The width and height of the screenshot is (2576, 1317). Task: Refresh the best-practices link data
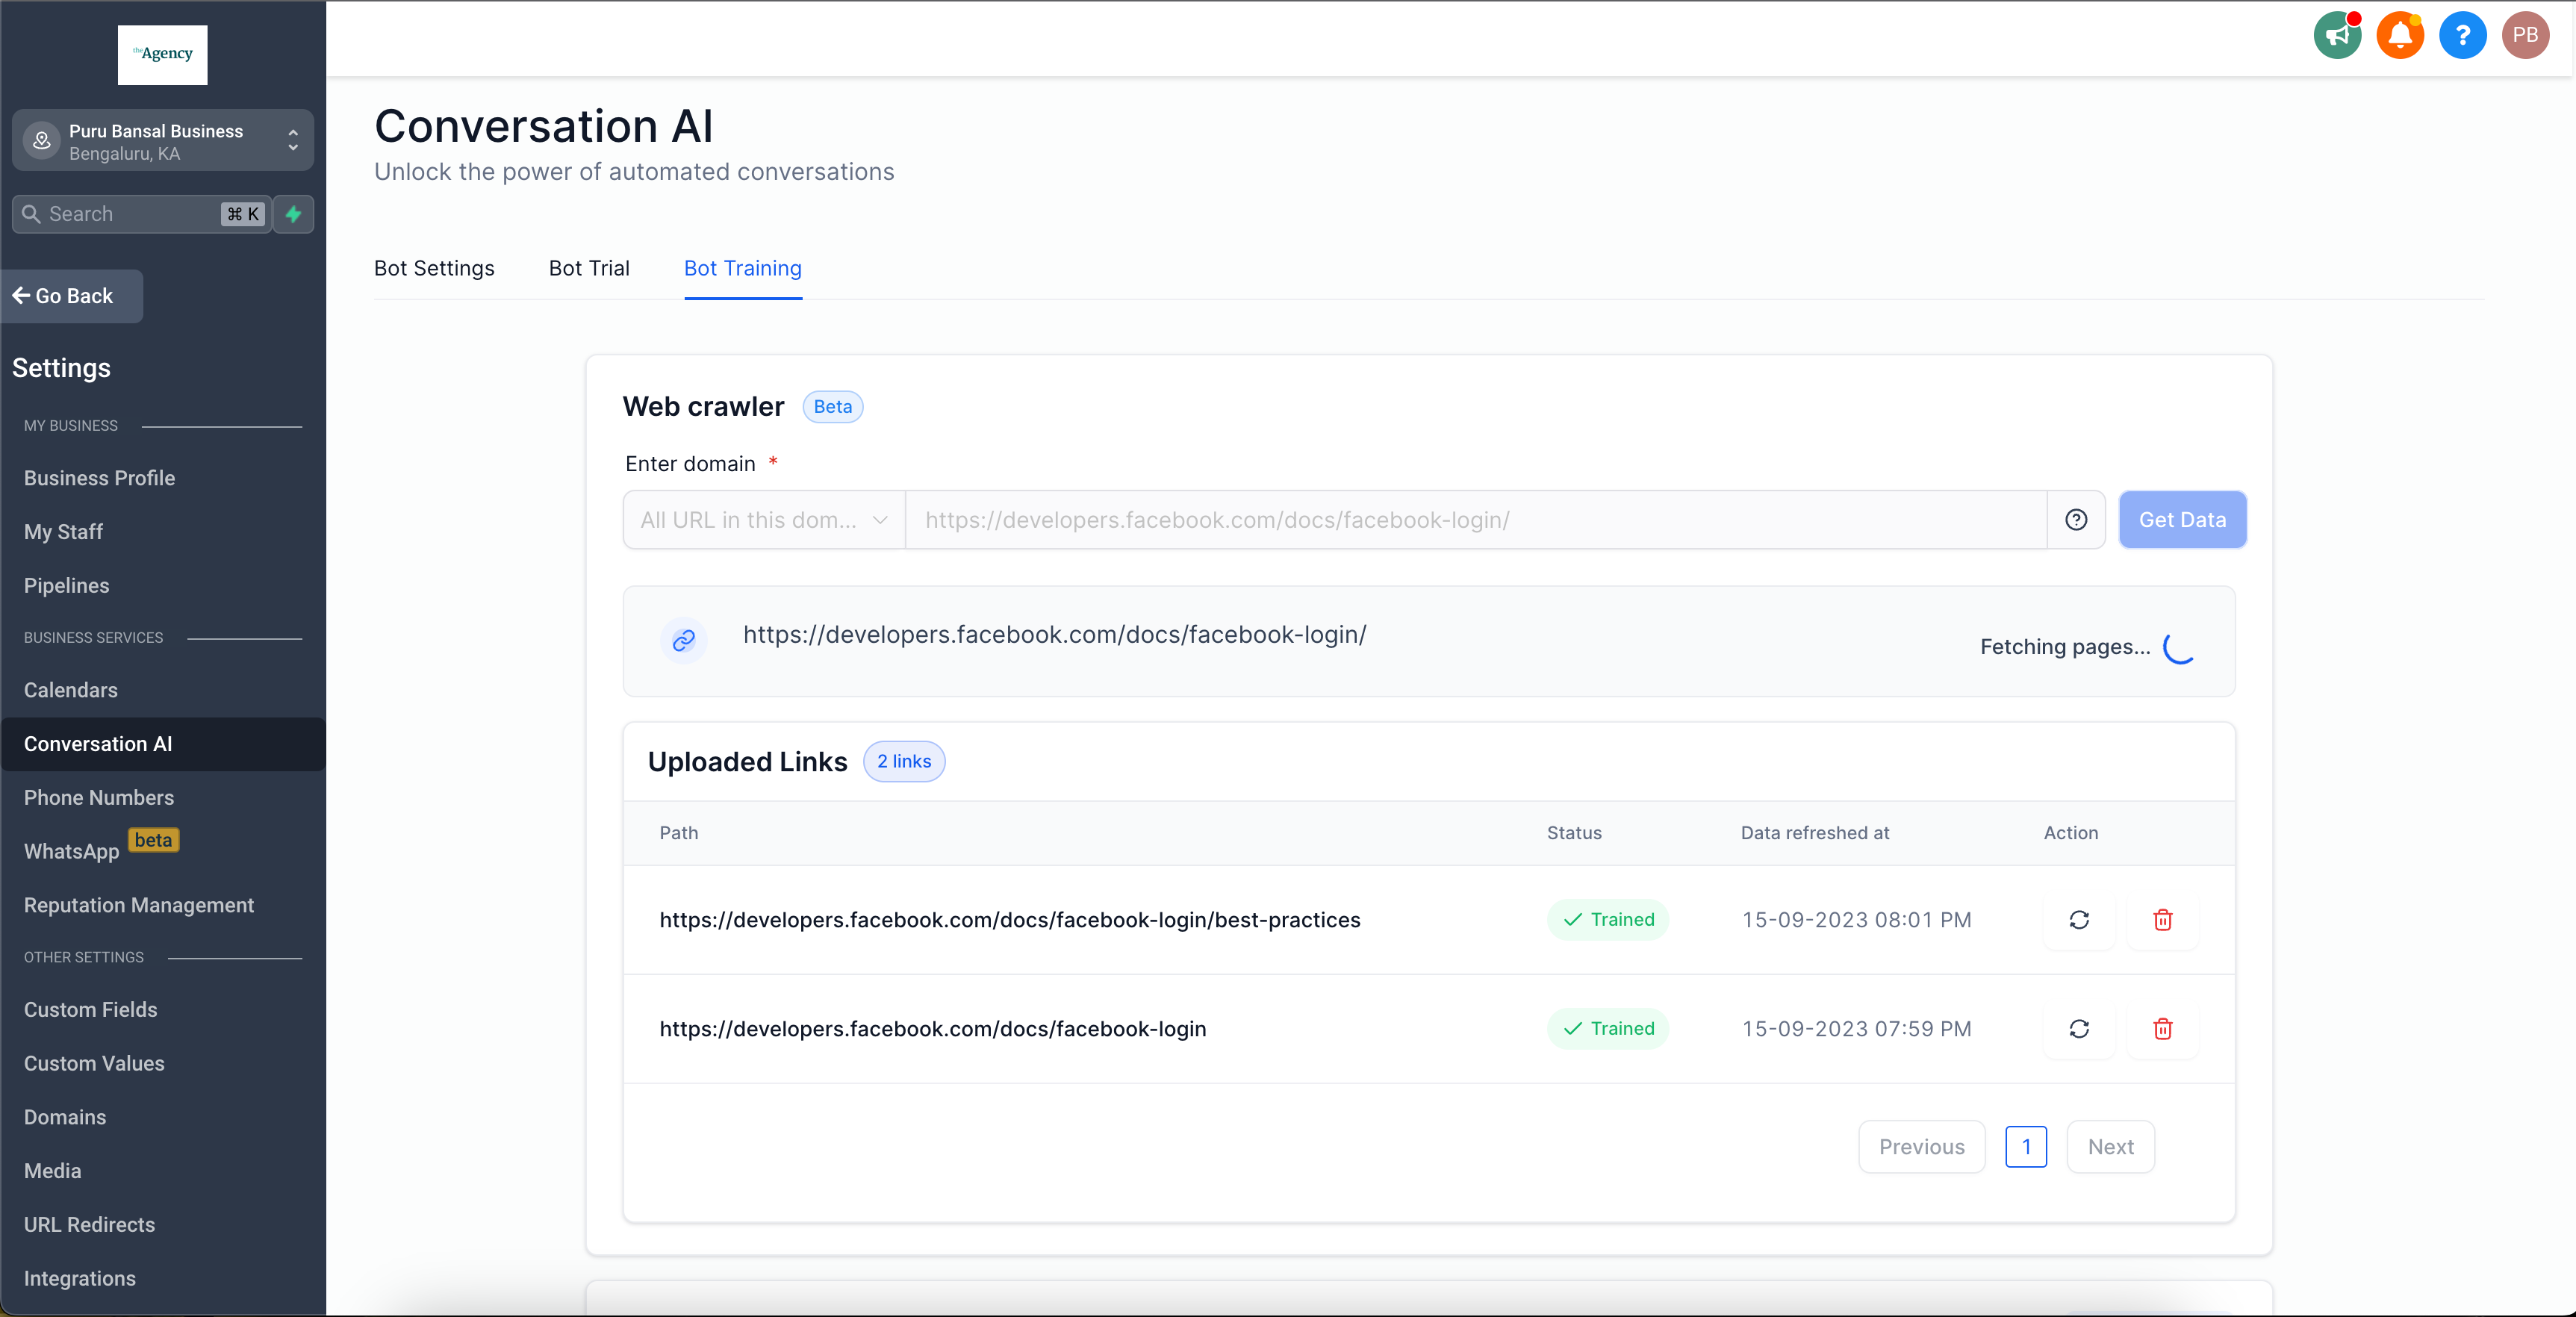click(x=2079, y=920)
